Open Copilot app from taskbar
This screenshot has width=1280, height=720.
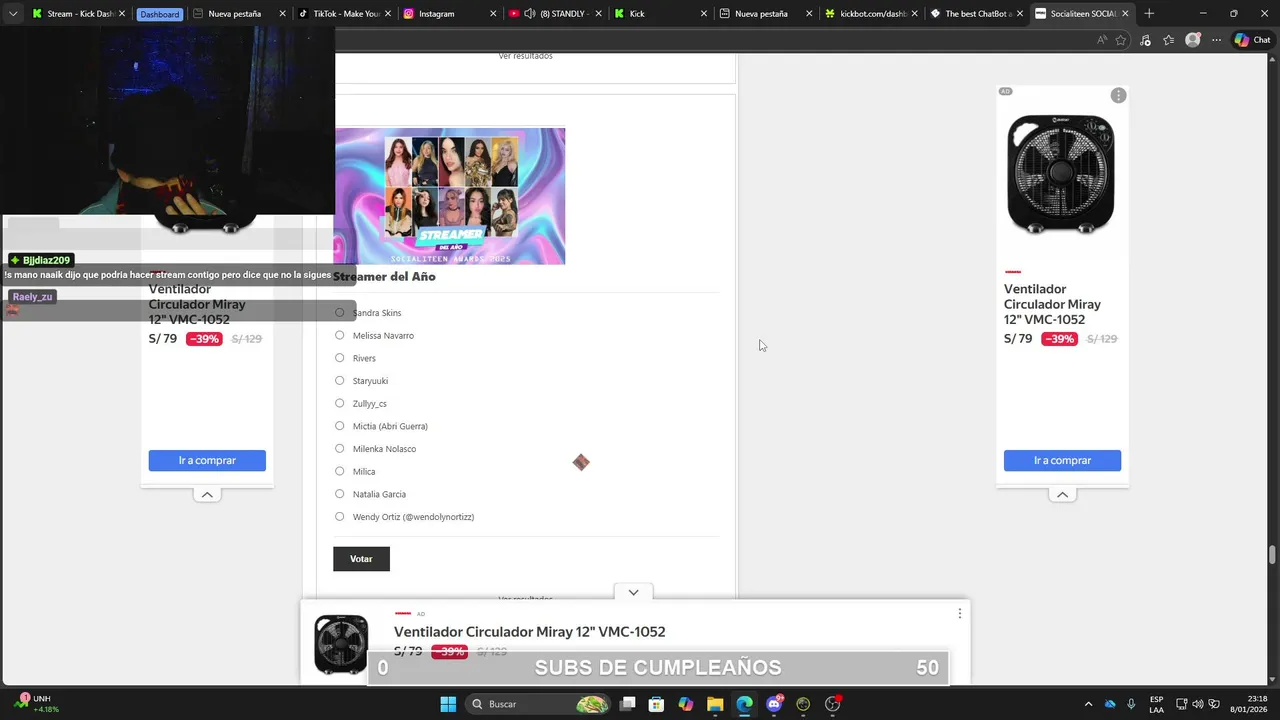coord(686,704)
